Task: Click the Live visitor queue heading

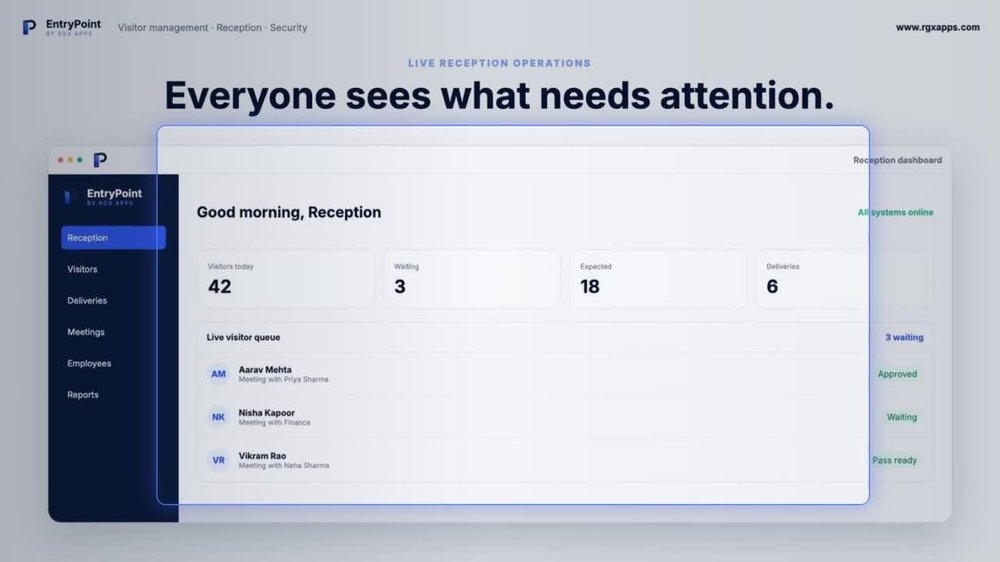Action: (x=243, y=337)
